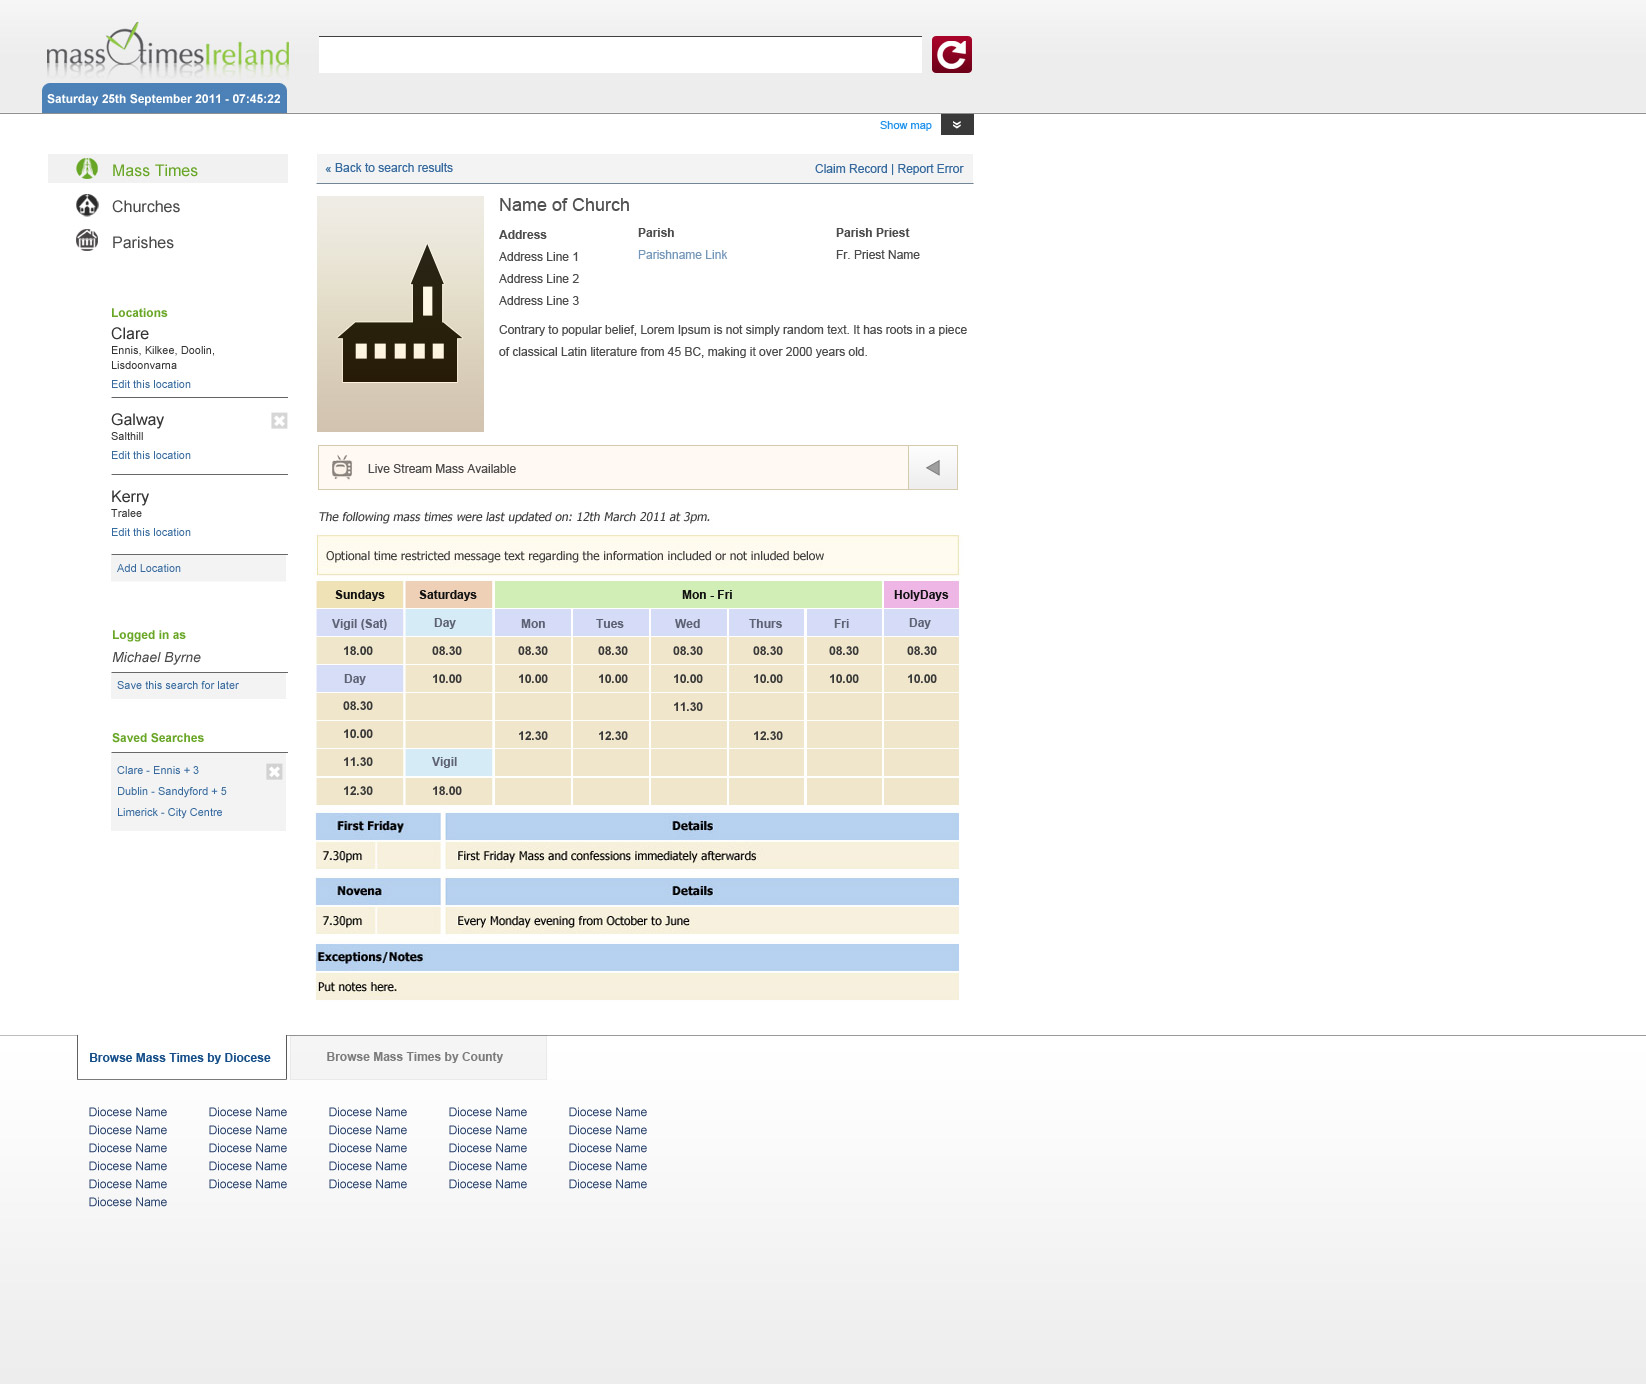The height and width of the screenshot is (1384, 1646).
Task: Expand the map with chevron button
Action: 957,125
